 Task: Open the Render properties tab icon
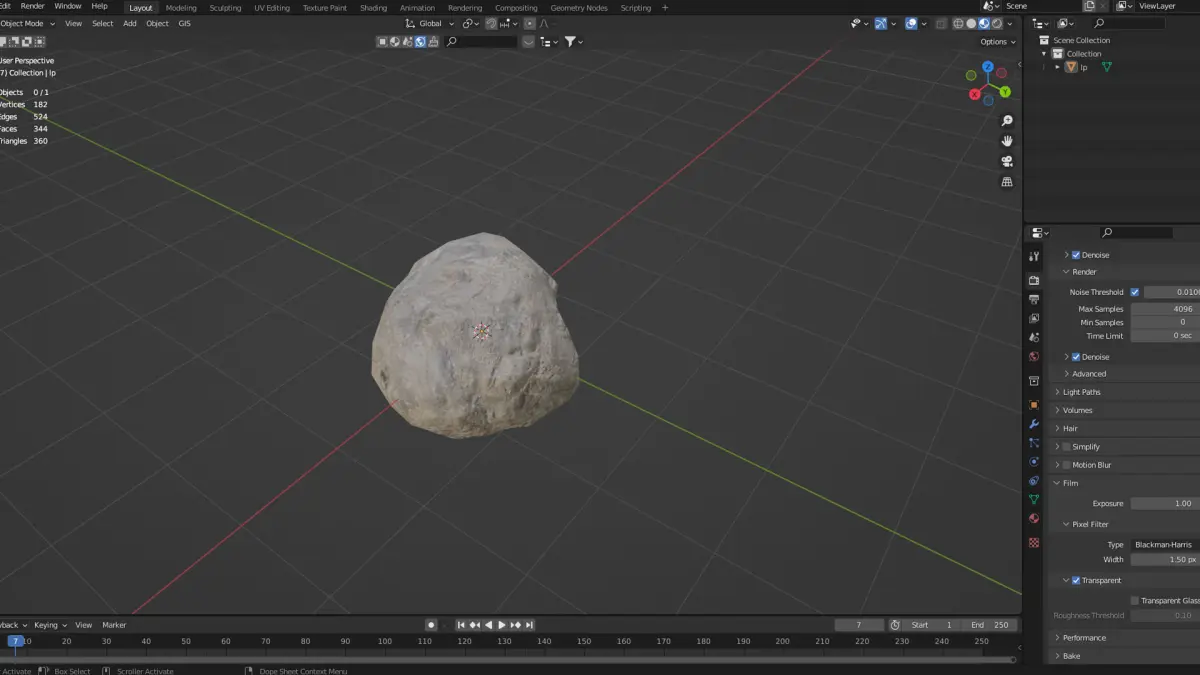point(1034,280)
